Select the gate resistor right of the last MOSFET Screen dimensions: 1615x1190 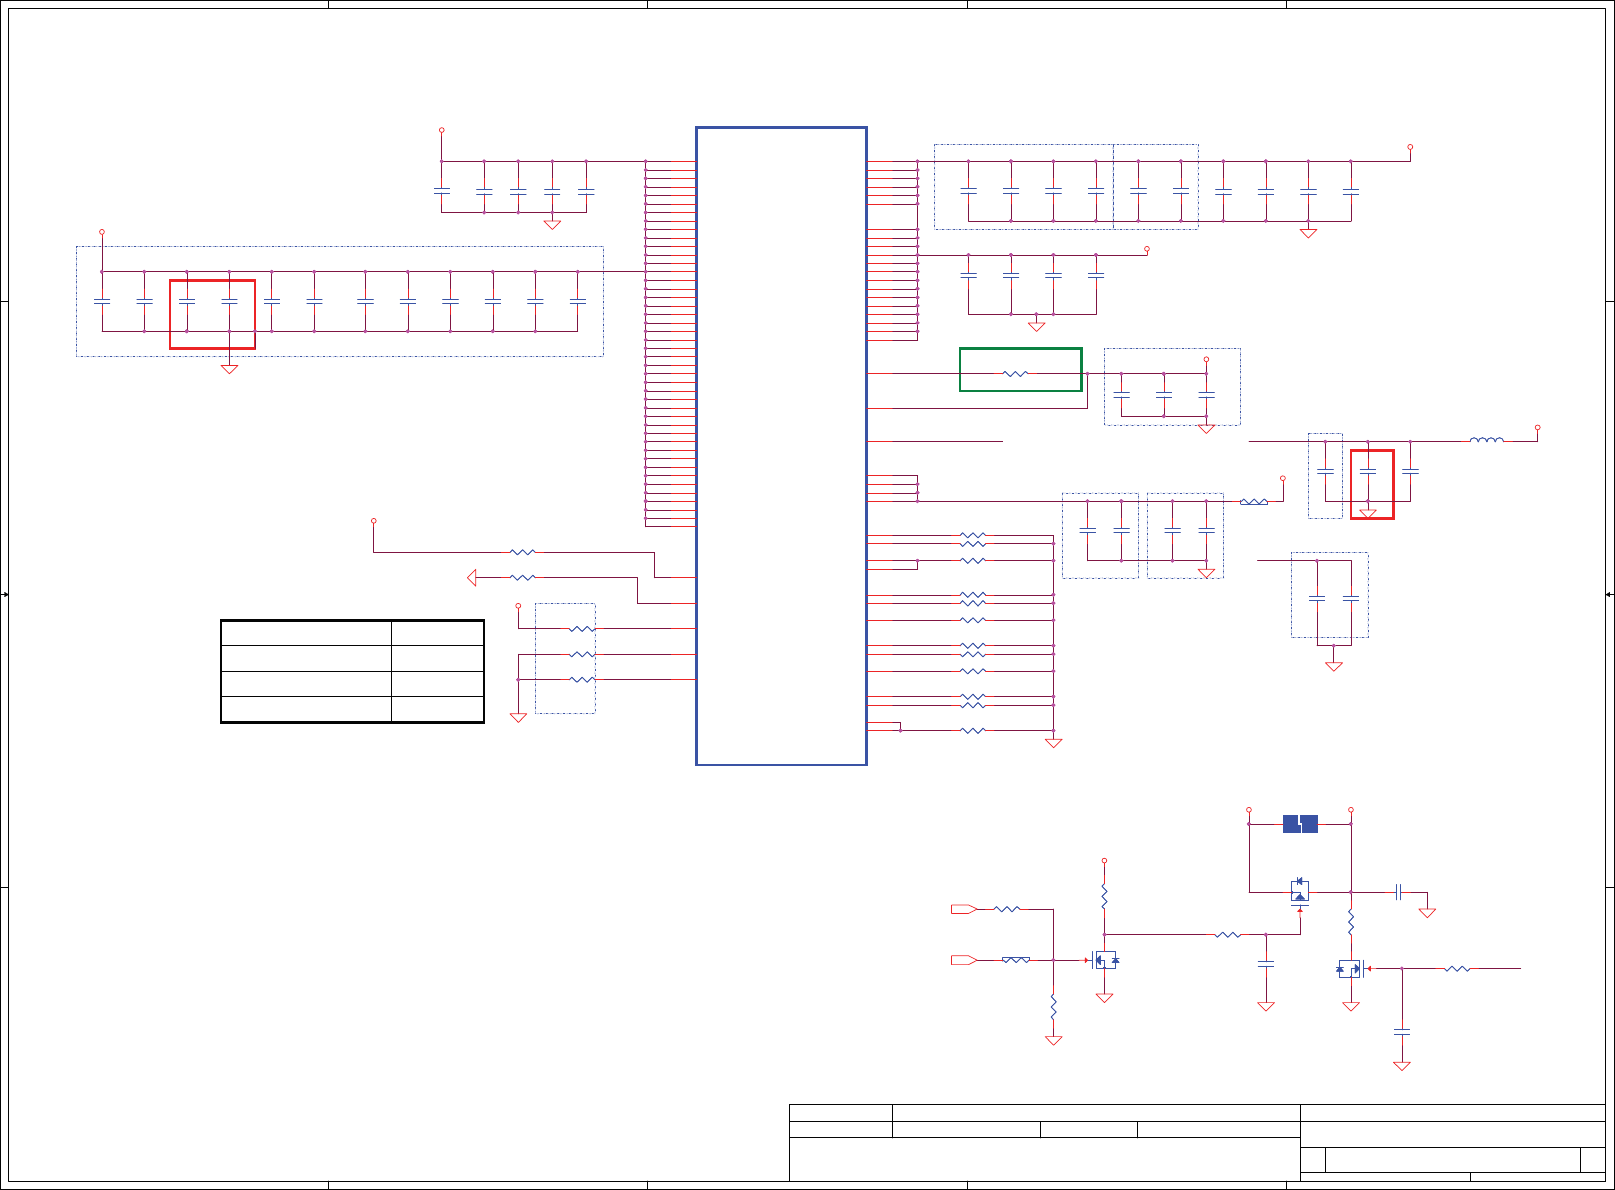pyautogui.click(x=1458, y=968)
